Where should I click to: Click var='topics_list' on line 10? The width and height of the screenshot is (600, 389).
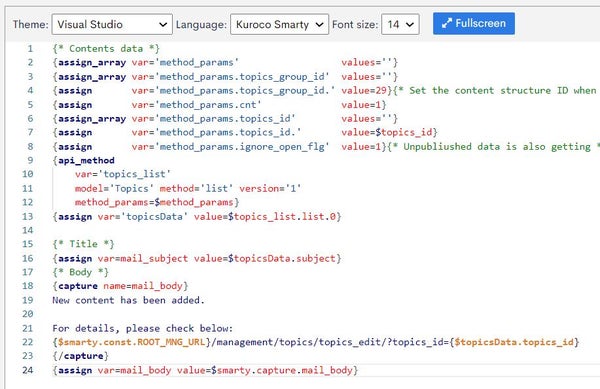122,174
